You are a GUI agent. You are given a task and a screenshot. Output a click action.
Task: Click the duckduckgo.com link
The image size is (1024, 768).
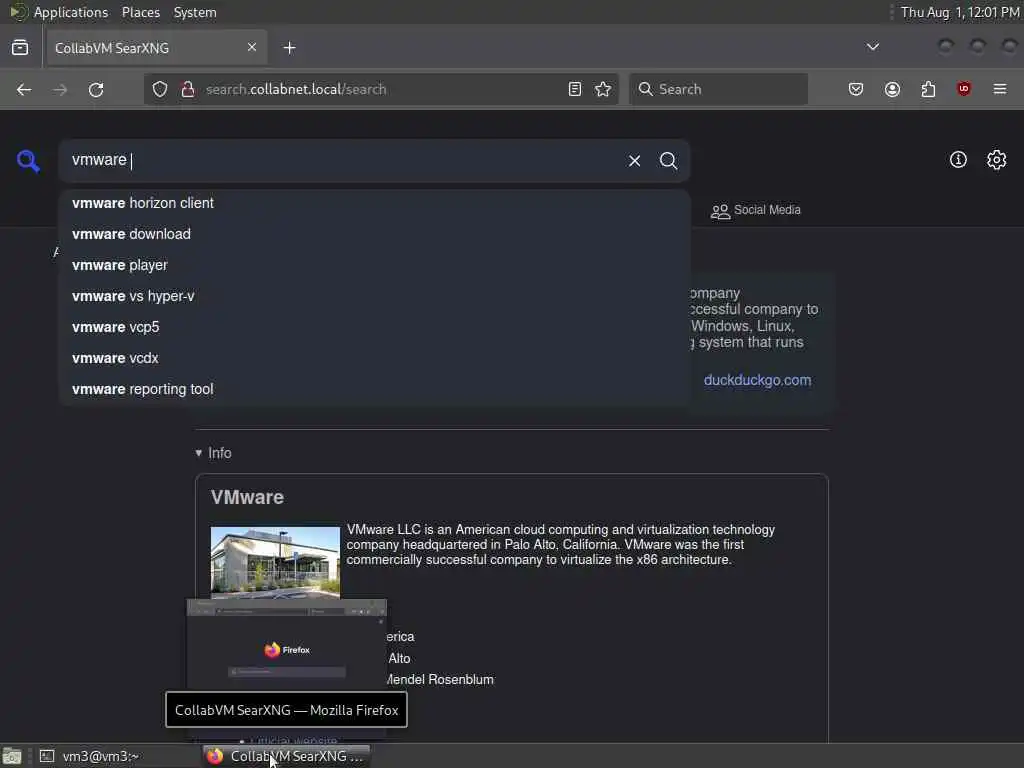point(758,380)
